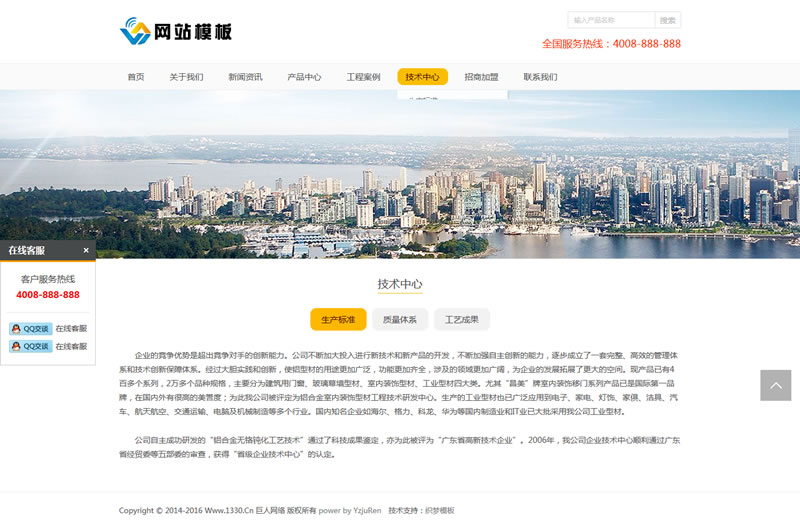Click the first QQ交谈 chat icon
Viewport: 800px width, 528px height.
coord(30,329)
